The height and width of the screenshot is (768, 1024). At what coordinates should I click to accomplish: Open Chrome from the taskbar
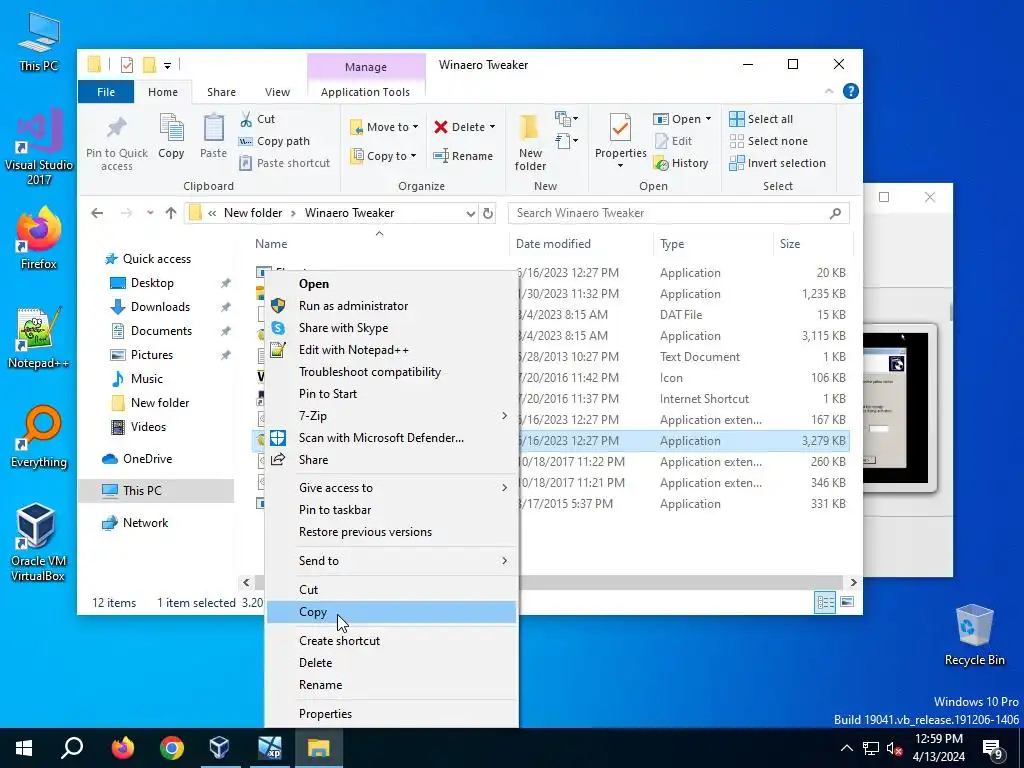coord(172,748)
